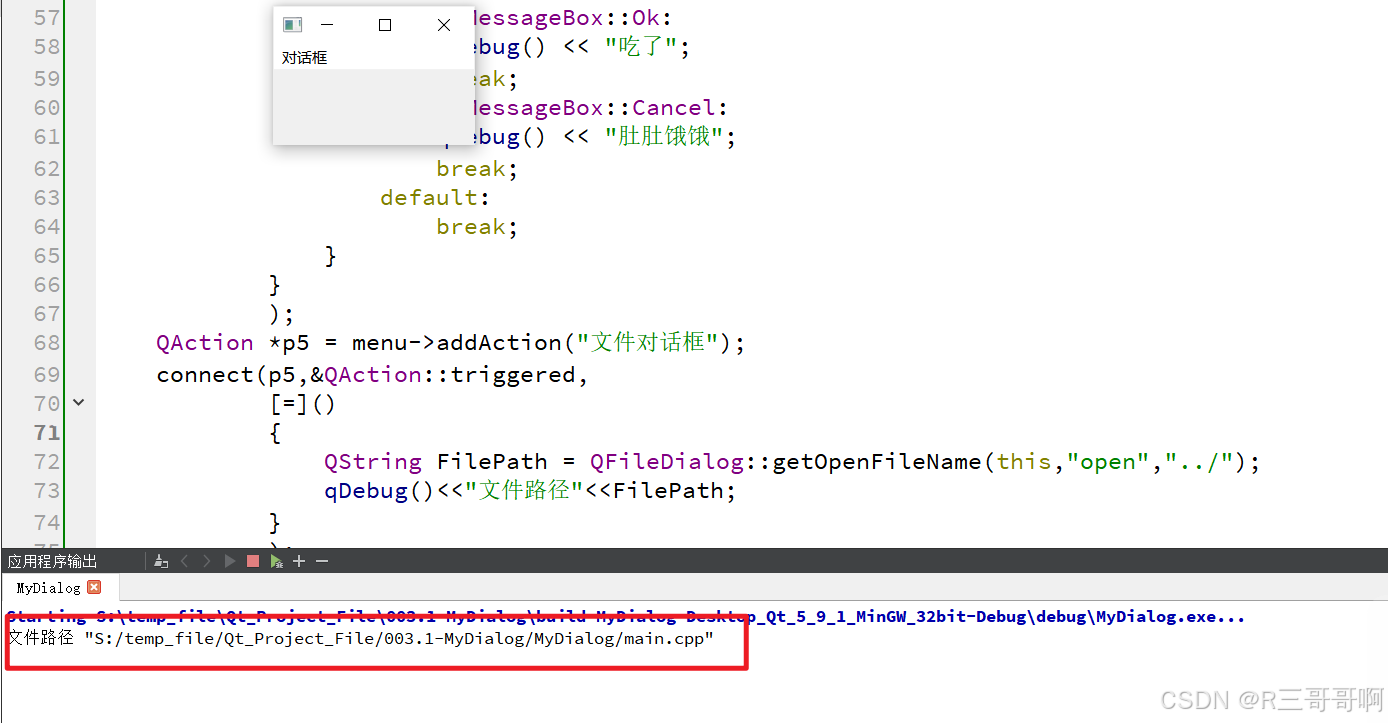The width and height of the screenshot is (1388, 723).
Task: Zoom out output text with minus icon
Action: pyautogui.click(x=322, y=562)
